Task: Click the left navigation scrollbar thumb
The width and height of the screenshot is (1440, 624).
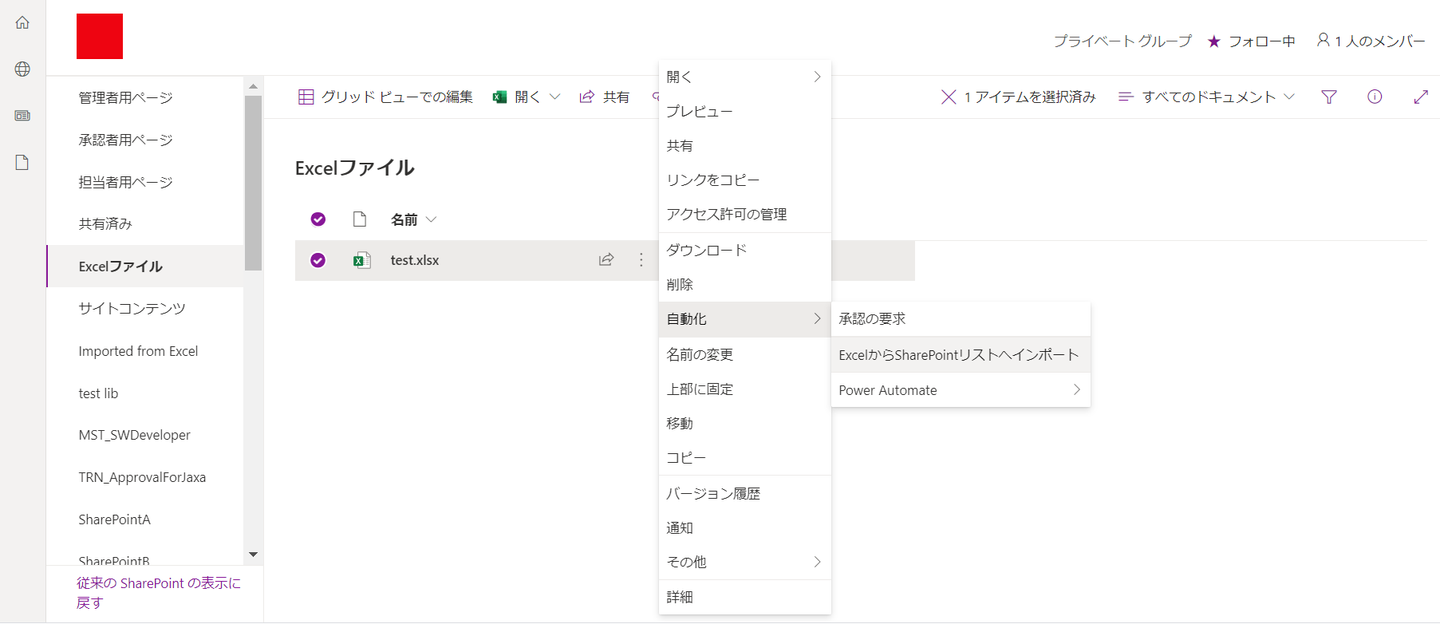Action: [253, 180]
